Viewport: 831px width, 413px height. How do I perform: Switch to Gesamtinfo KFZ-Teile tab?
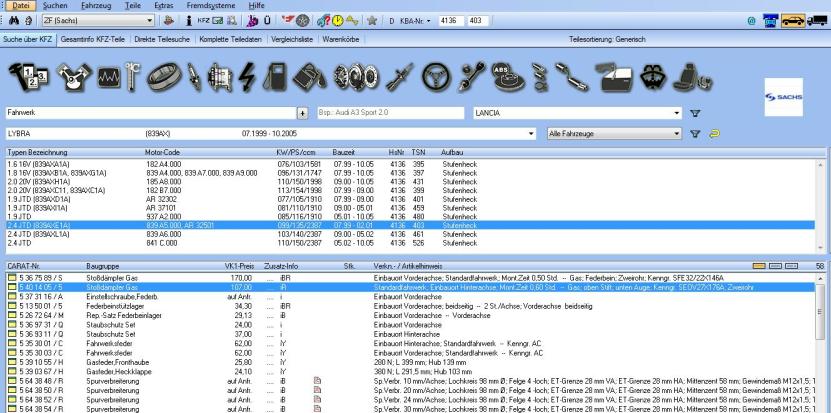click(x=92, y=39)
